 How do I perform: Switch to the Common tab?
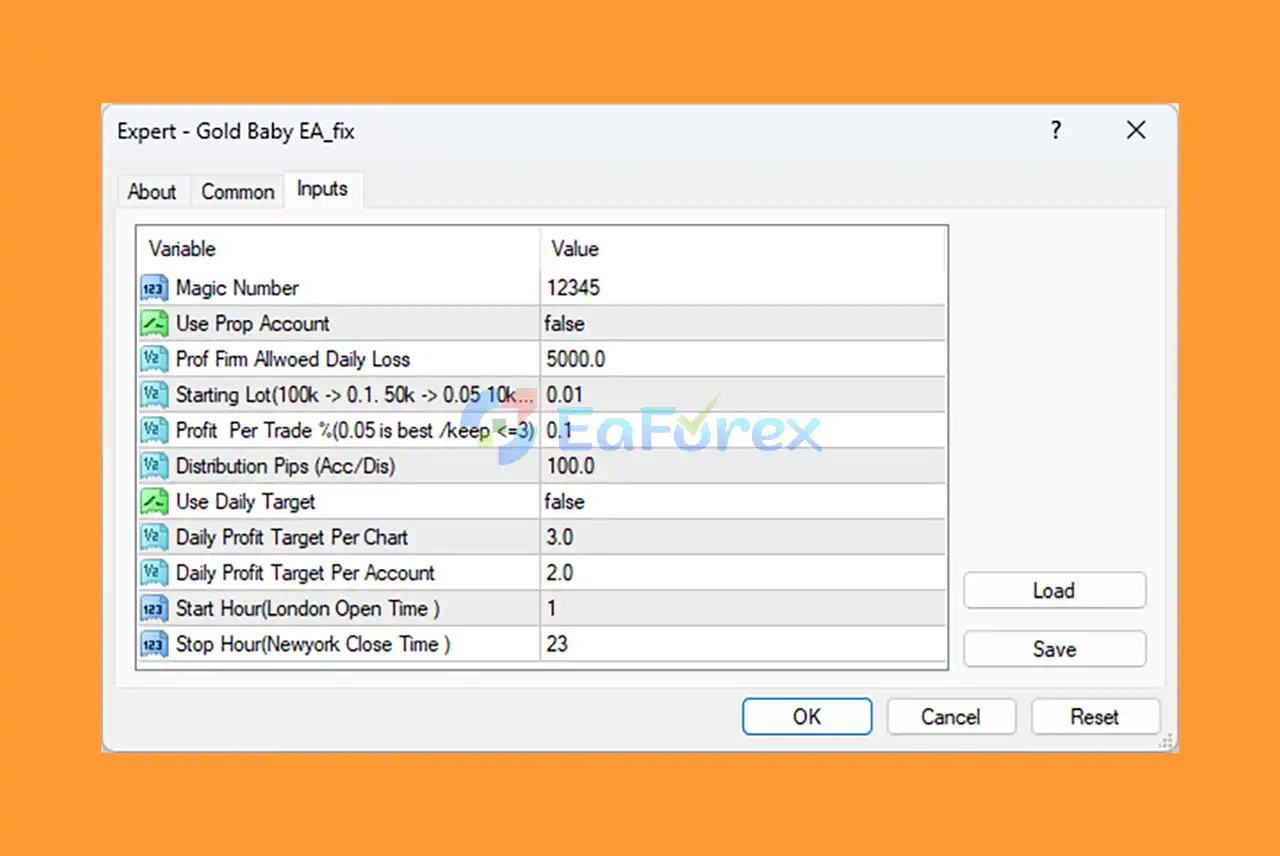coord(238,192)
